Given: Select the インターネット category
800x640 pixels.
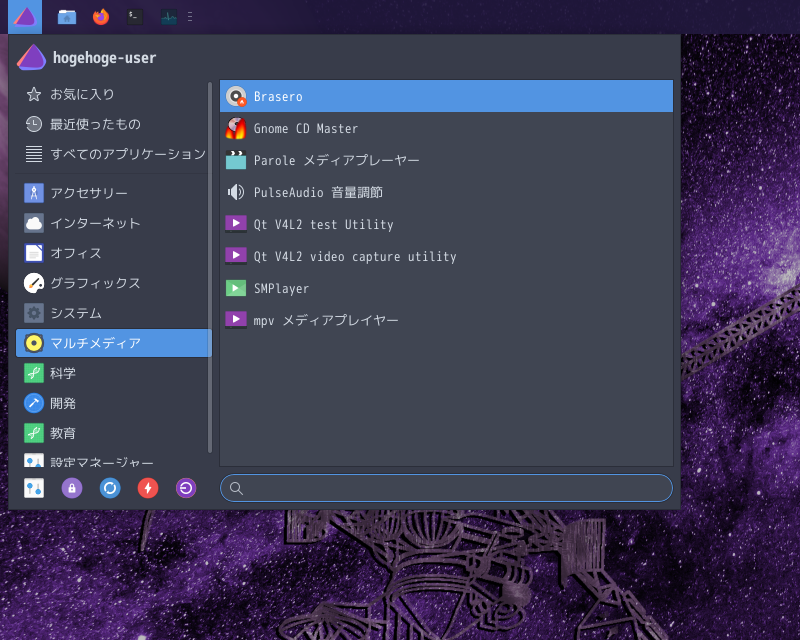Looking at the screenshot, I should tap(113, 223).
